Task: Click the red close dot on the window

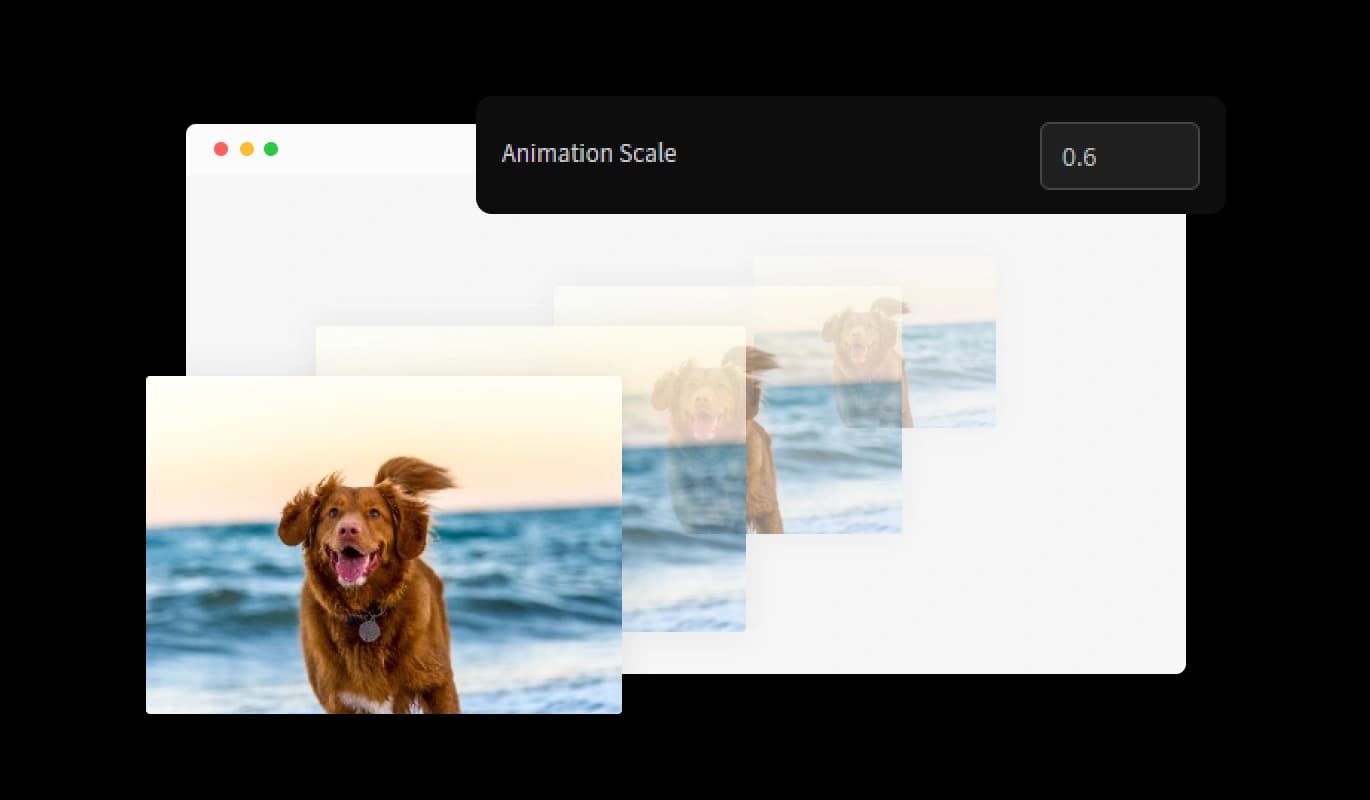Action: tap(221, 149)
